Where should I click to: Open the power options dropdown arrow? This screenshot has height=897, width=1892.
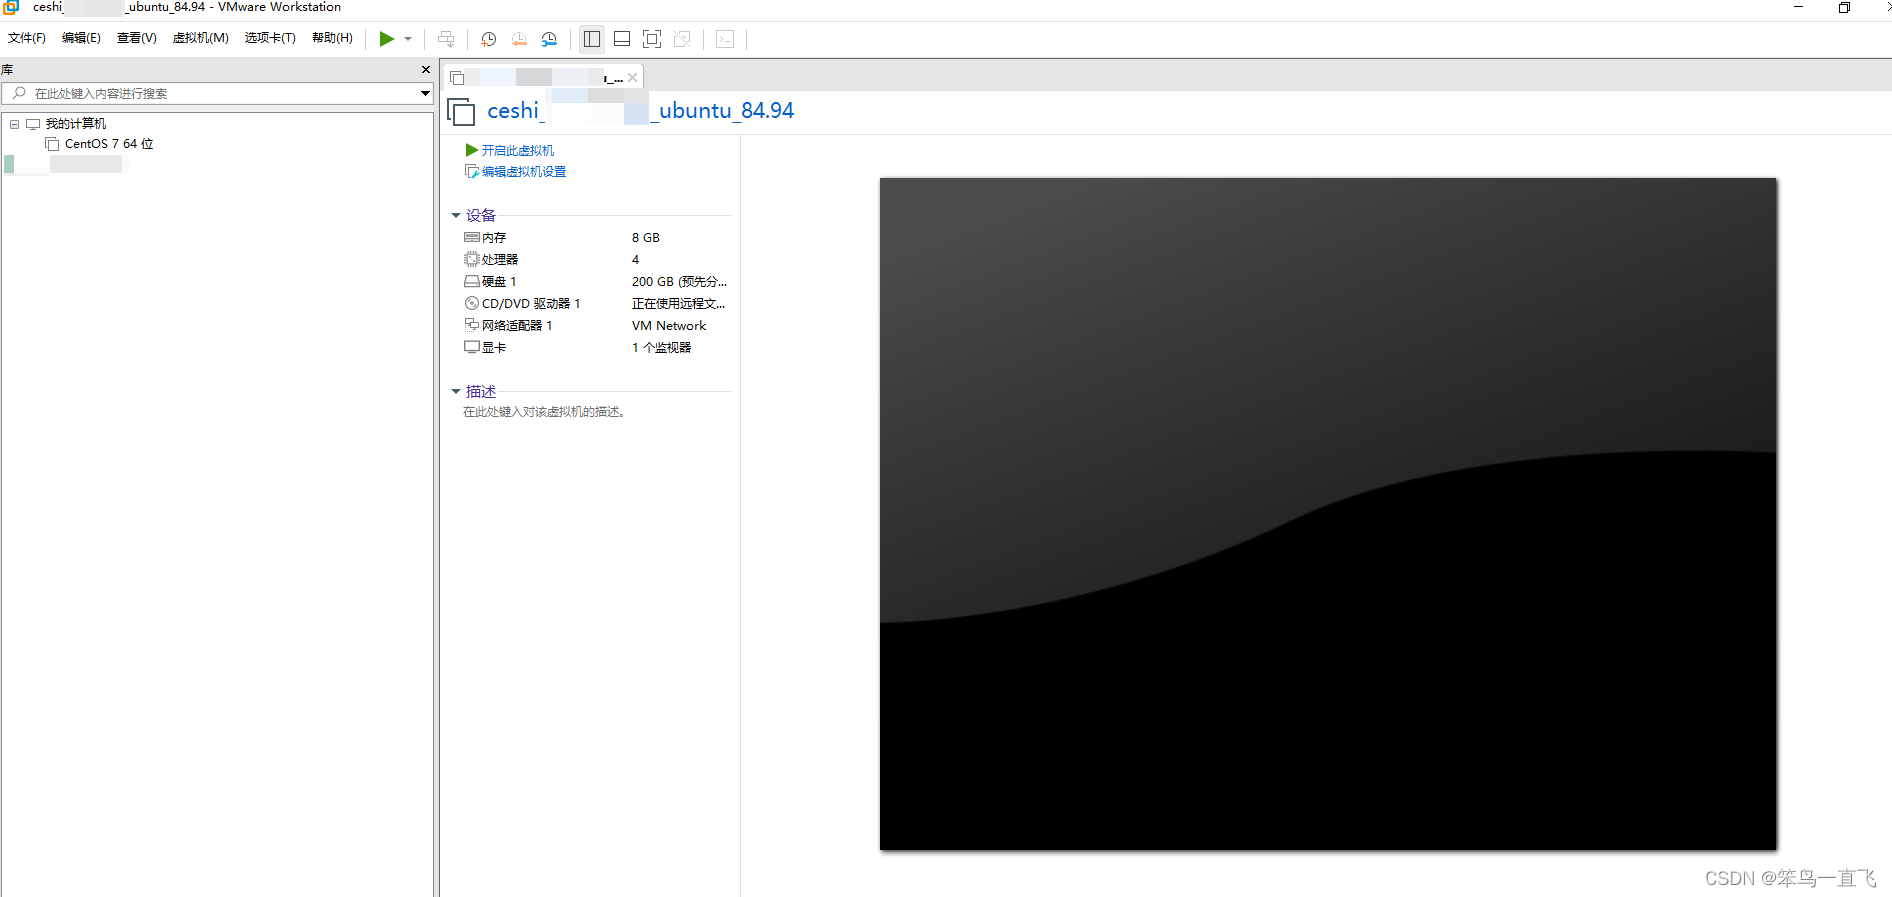click(408, 39)
